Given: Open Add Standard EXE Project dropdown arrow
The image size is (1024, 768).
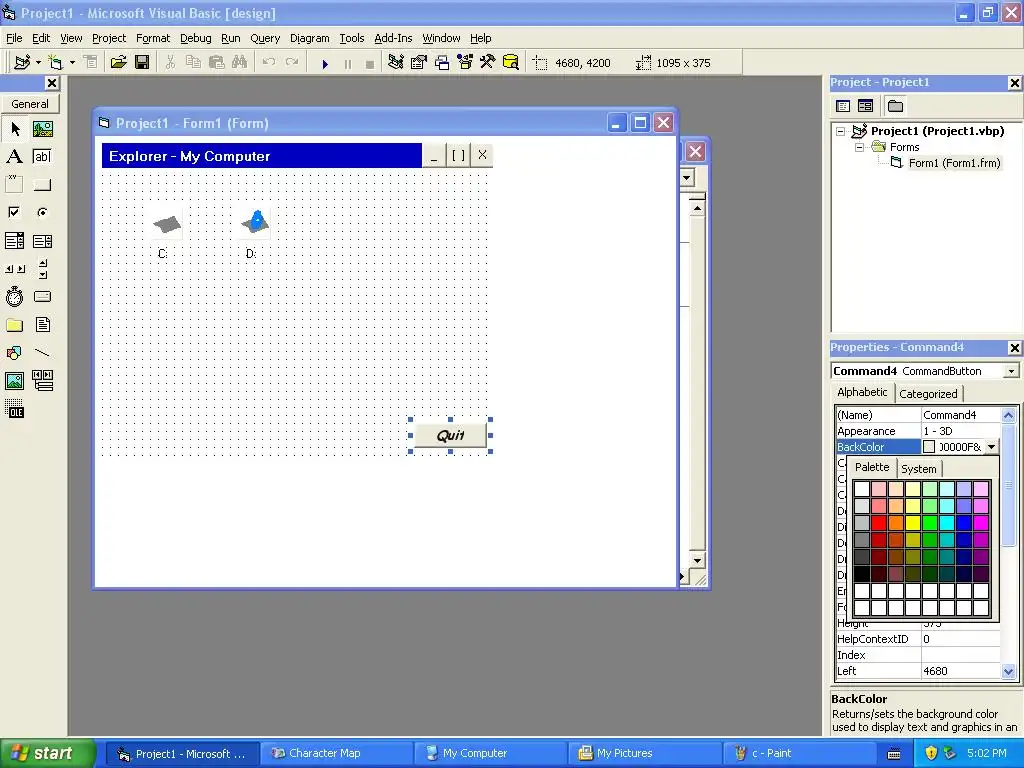Looking at the screenshot, I should point(38,63).
